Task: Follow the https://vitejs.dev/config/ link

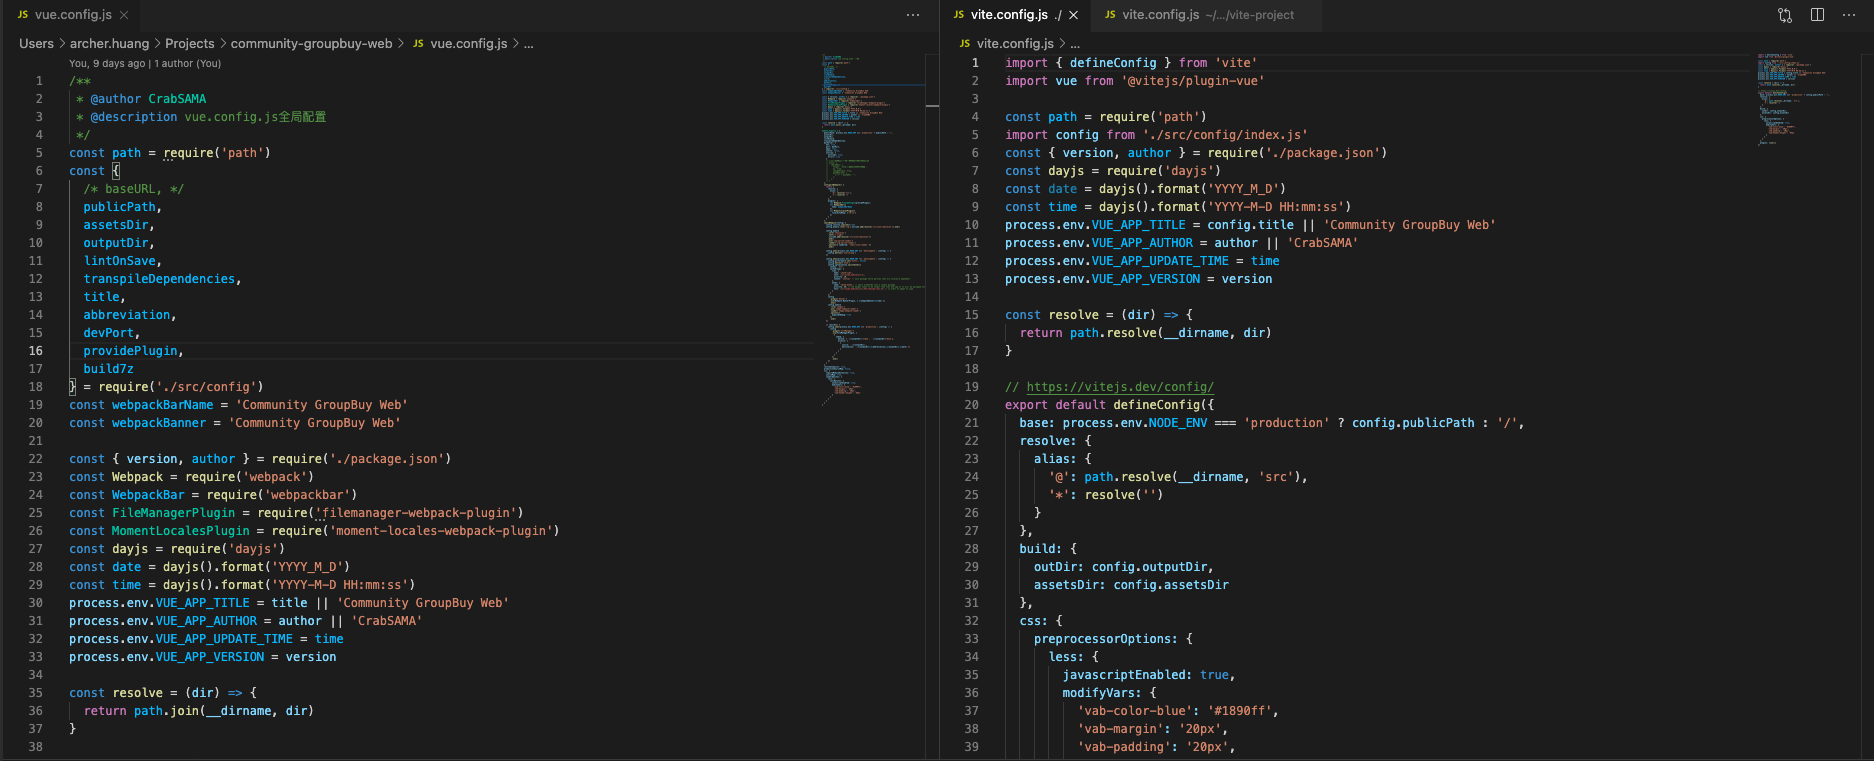Action: tap(1120, 387)
